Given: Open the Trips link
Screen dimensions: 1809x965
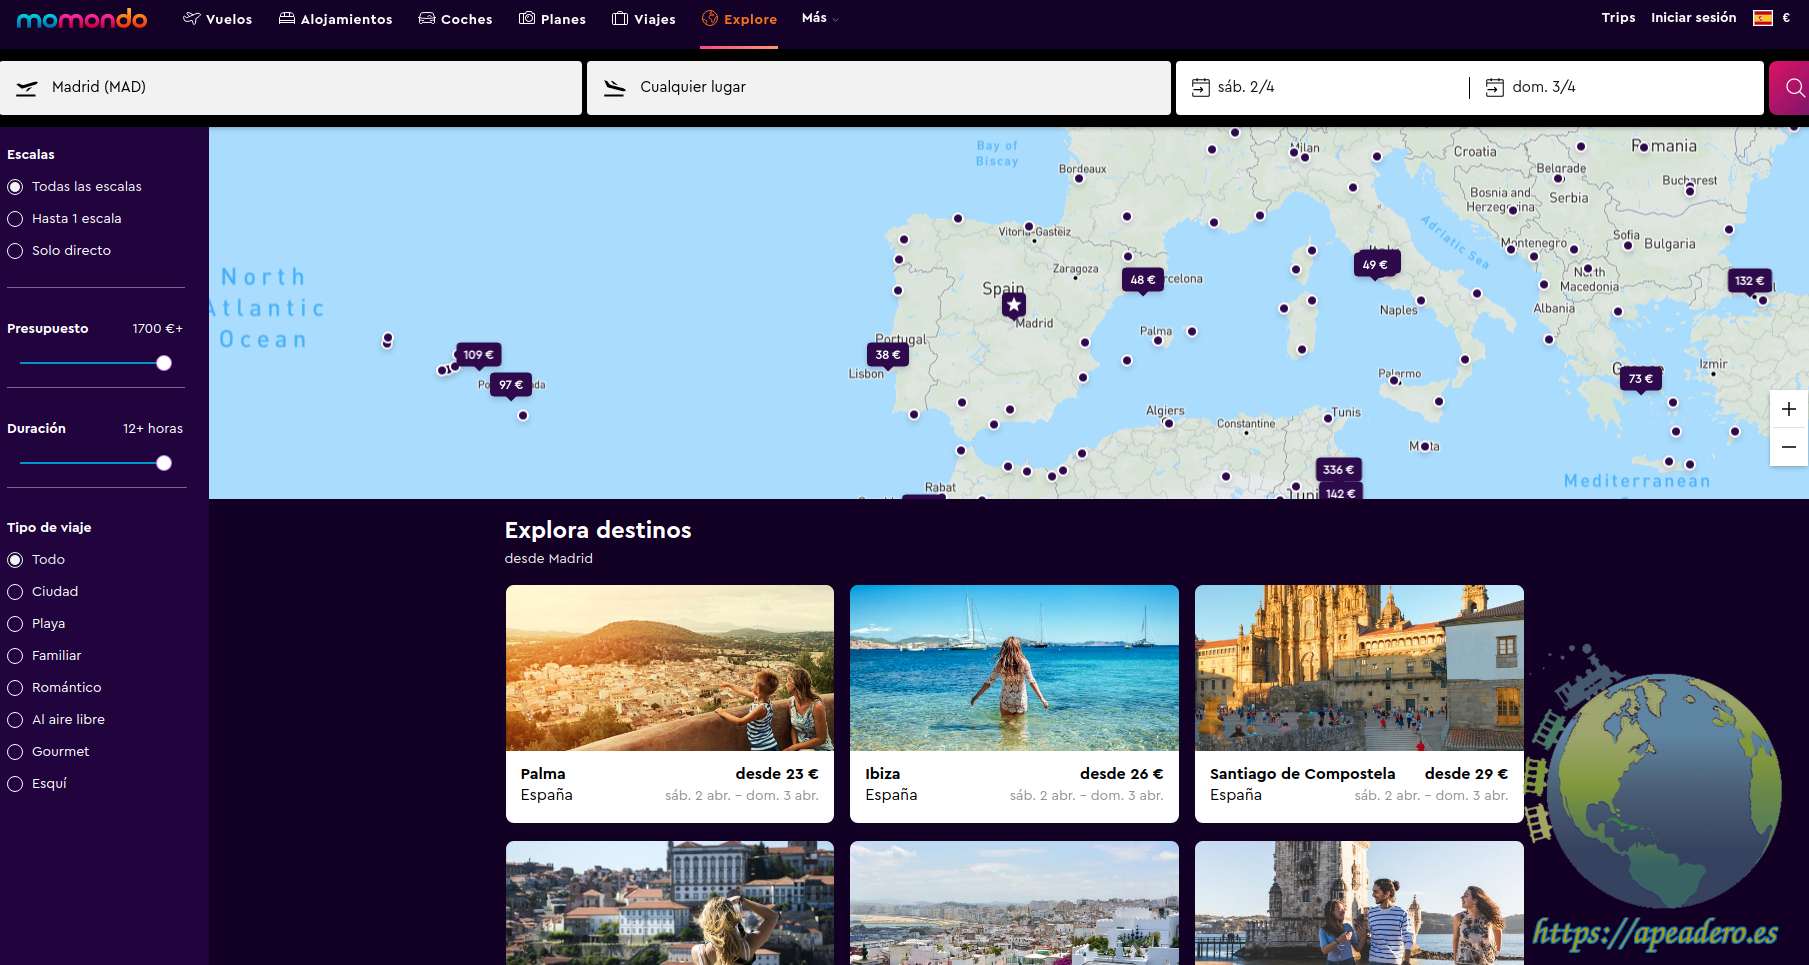Looking at the screenshot, I should point(1618,18).
